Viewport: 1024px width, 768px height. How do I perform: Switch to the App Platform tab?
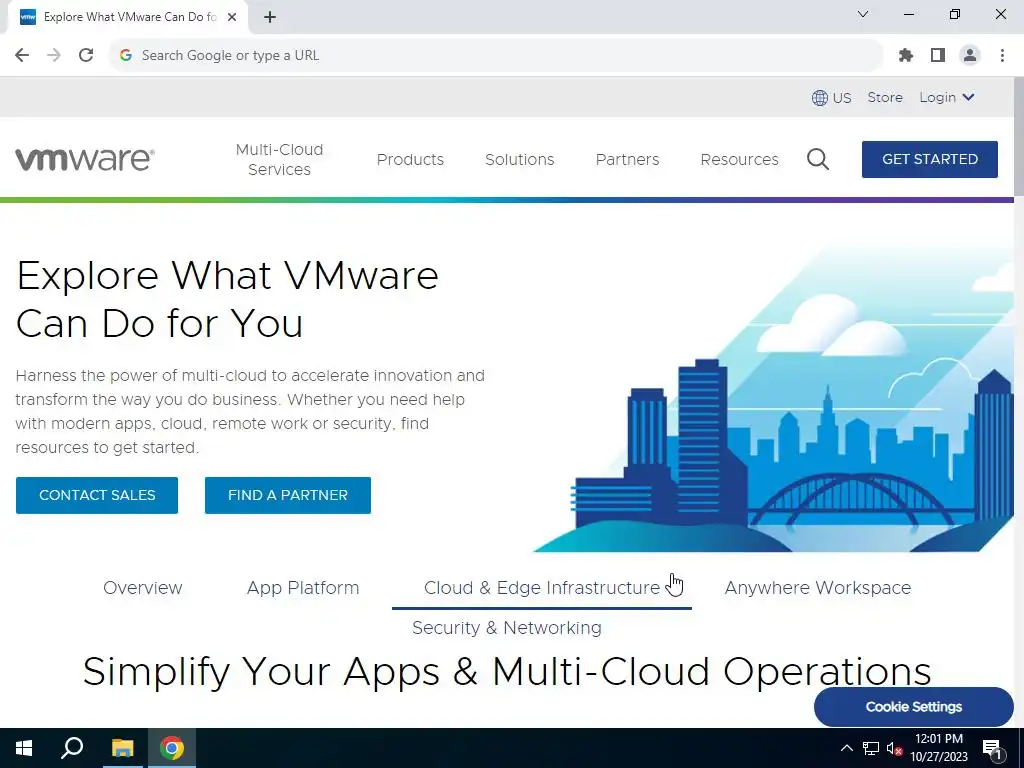coord(303,588)
